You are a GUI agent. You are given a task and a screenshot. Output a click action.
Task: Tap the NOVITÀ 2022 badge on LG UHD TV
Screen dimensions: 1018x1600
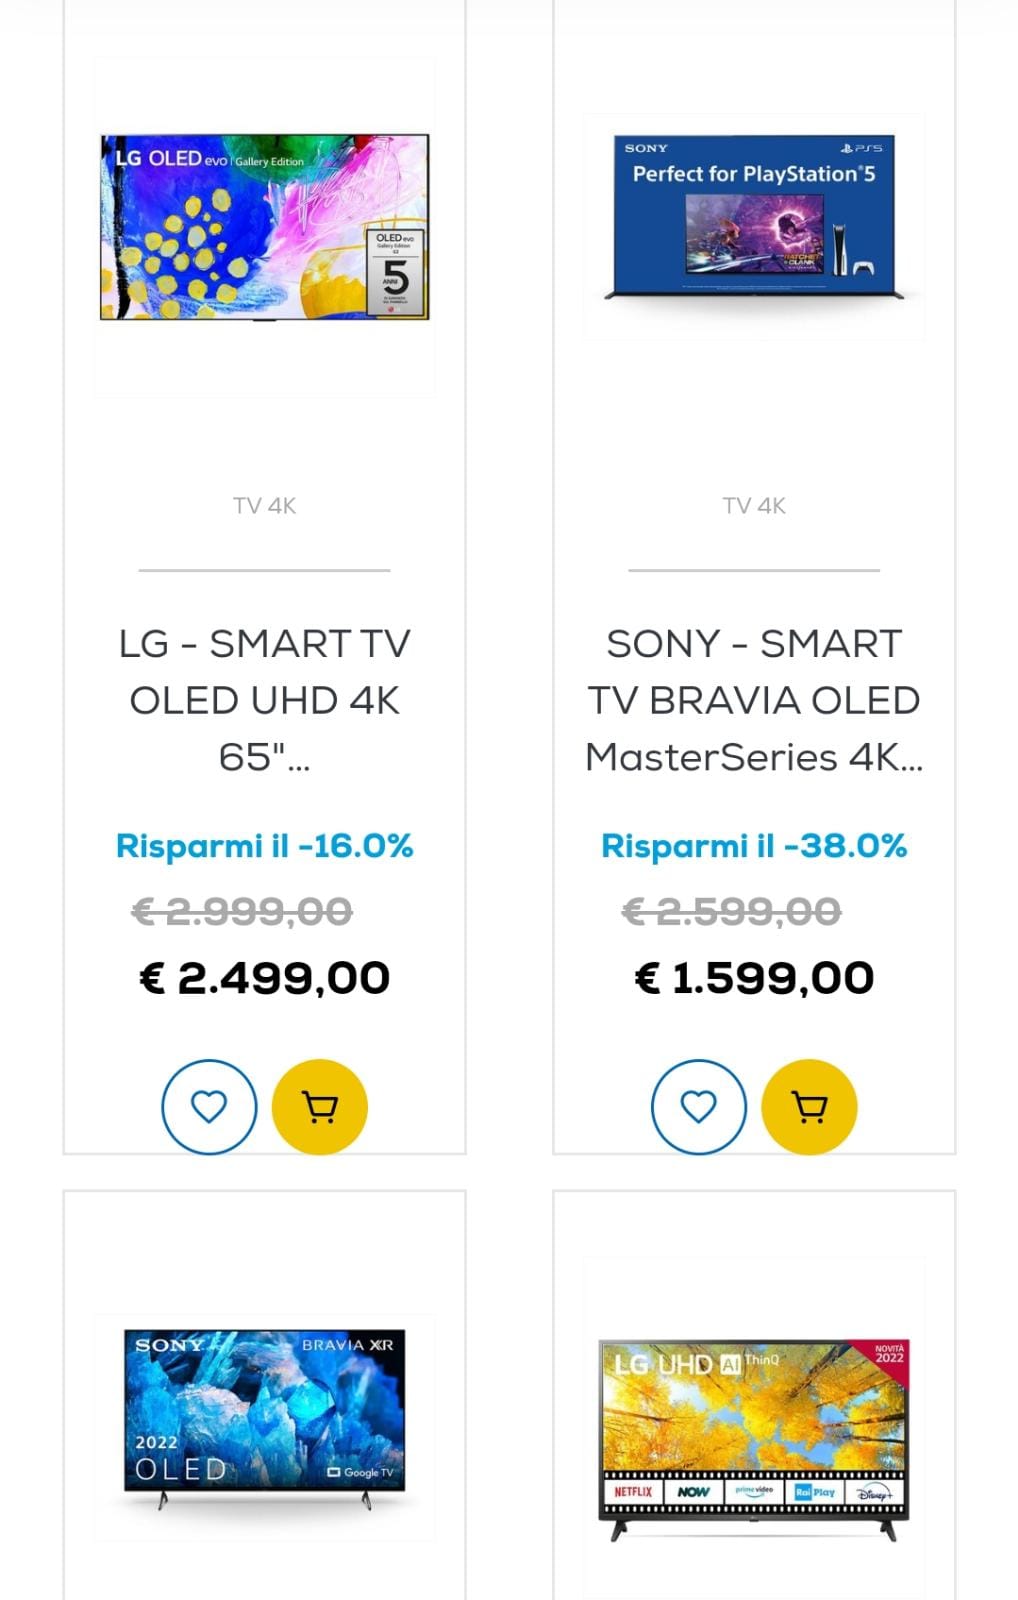pos(888,1354)
